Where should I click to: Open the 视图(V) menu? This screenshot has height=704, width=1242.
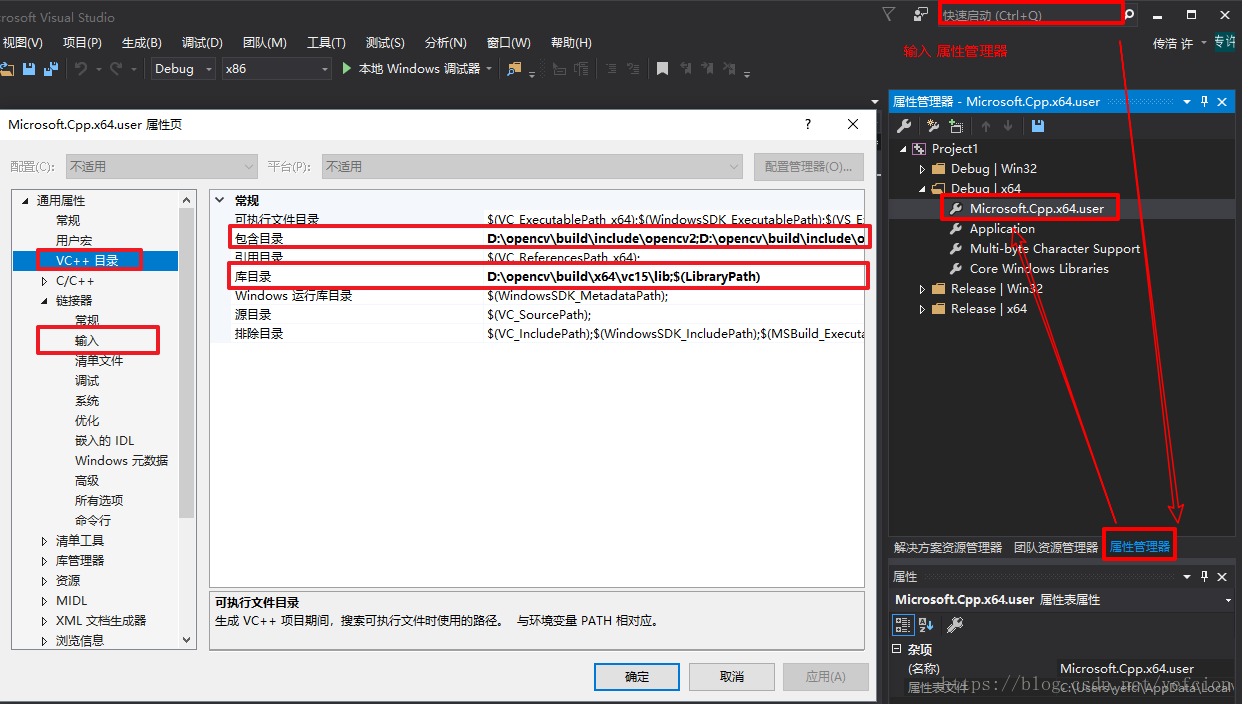[x=22, y=43]
